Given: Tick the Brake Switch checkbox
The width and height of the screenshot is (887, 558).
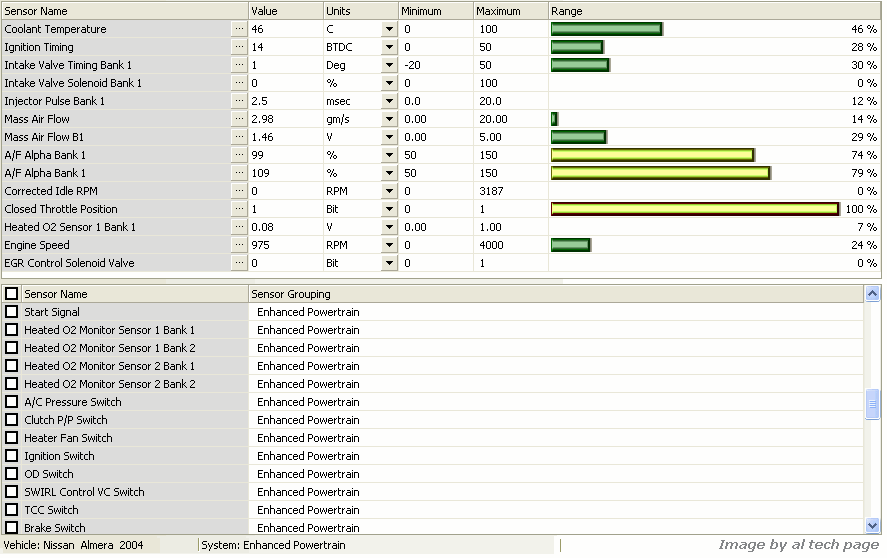Looking at the screenshot, I should 12,528.
